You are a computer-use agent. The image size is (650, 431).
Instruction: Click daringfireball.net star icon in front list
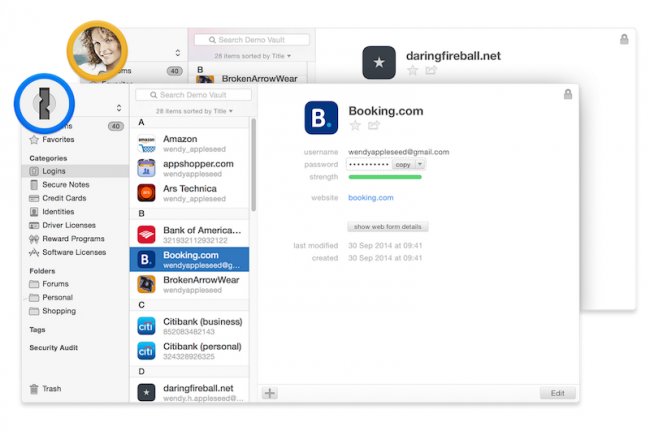tap(146, 392)
